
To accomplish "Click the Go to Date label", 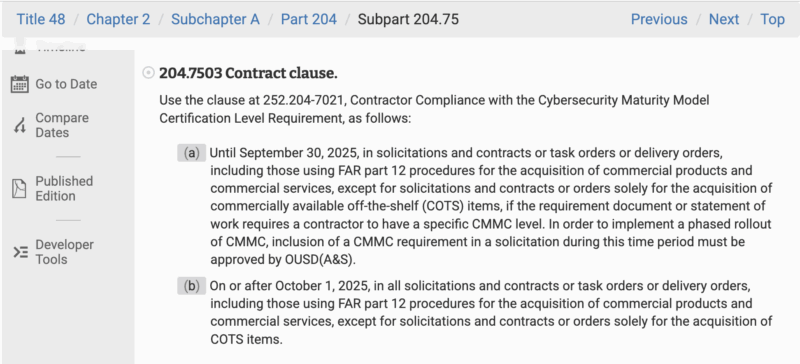I will point(66,84).
